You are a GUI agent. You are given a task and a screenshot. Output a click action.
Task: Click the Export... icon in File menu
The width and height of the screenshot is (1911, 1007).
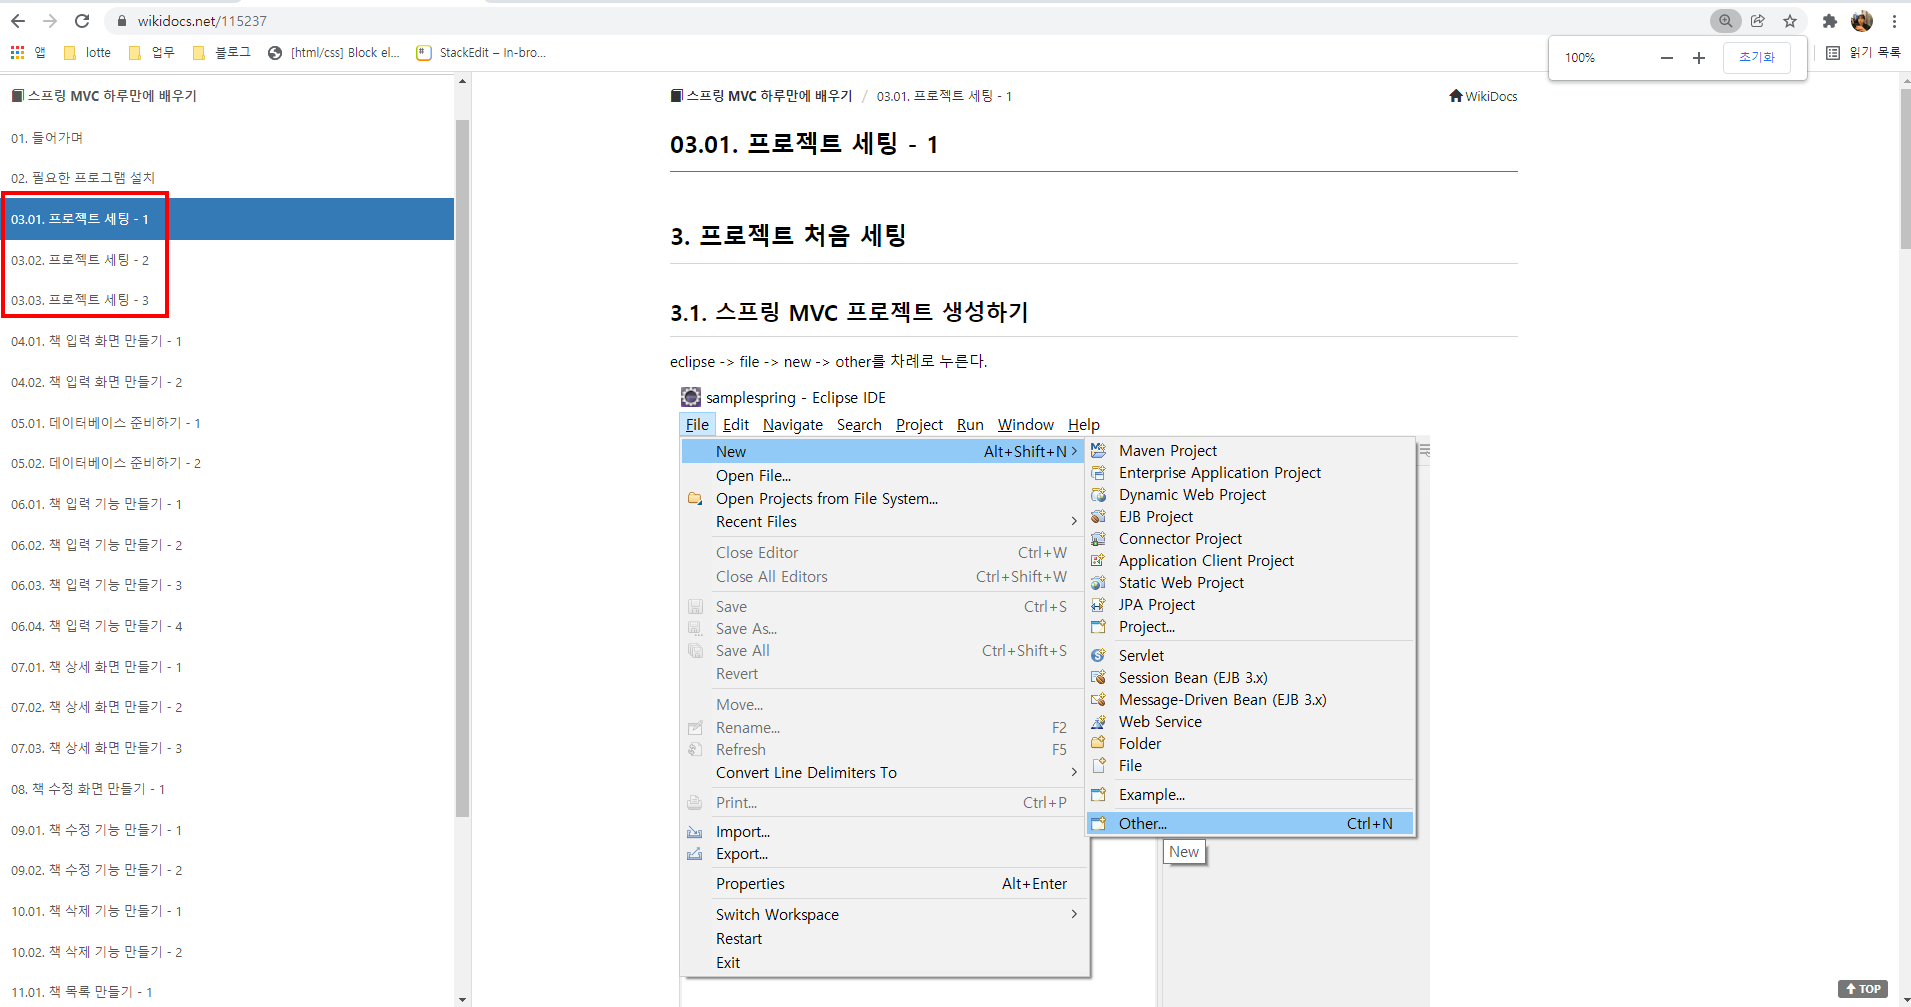[x=695, y=854]
